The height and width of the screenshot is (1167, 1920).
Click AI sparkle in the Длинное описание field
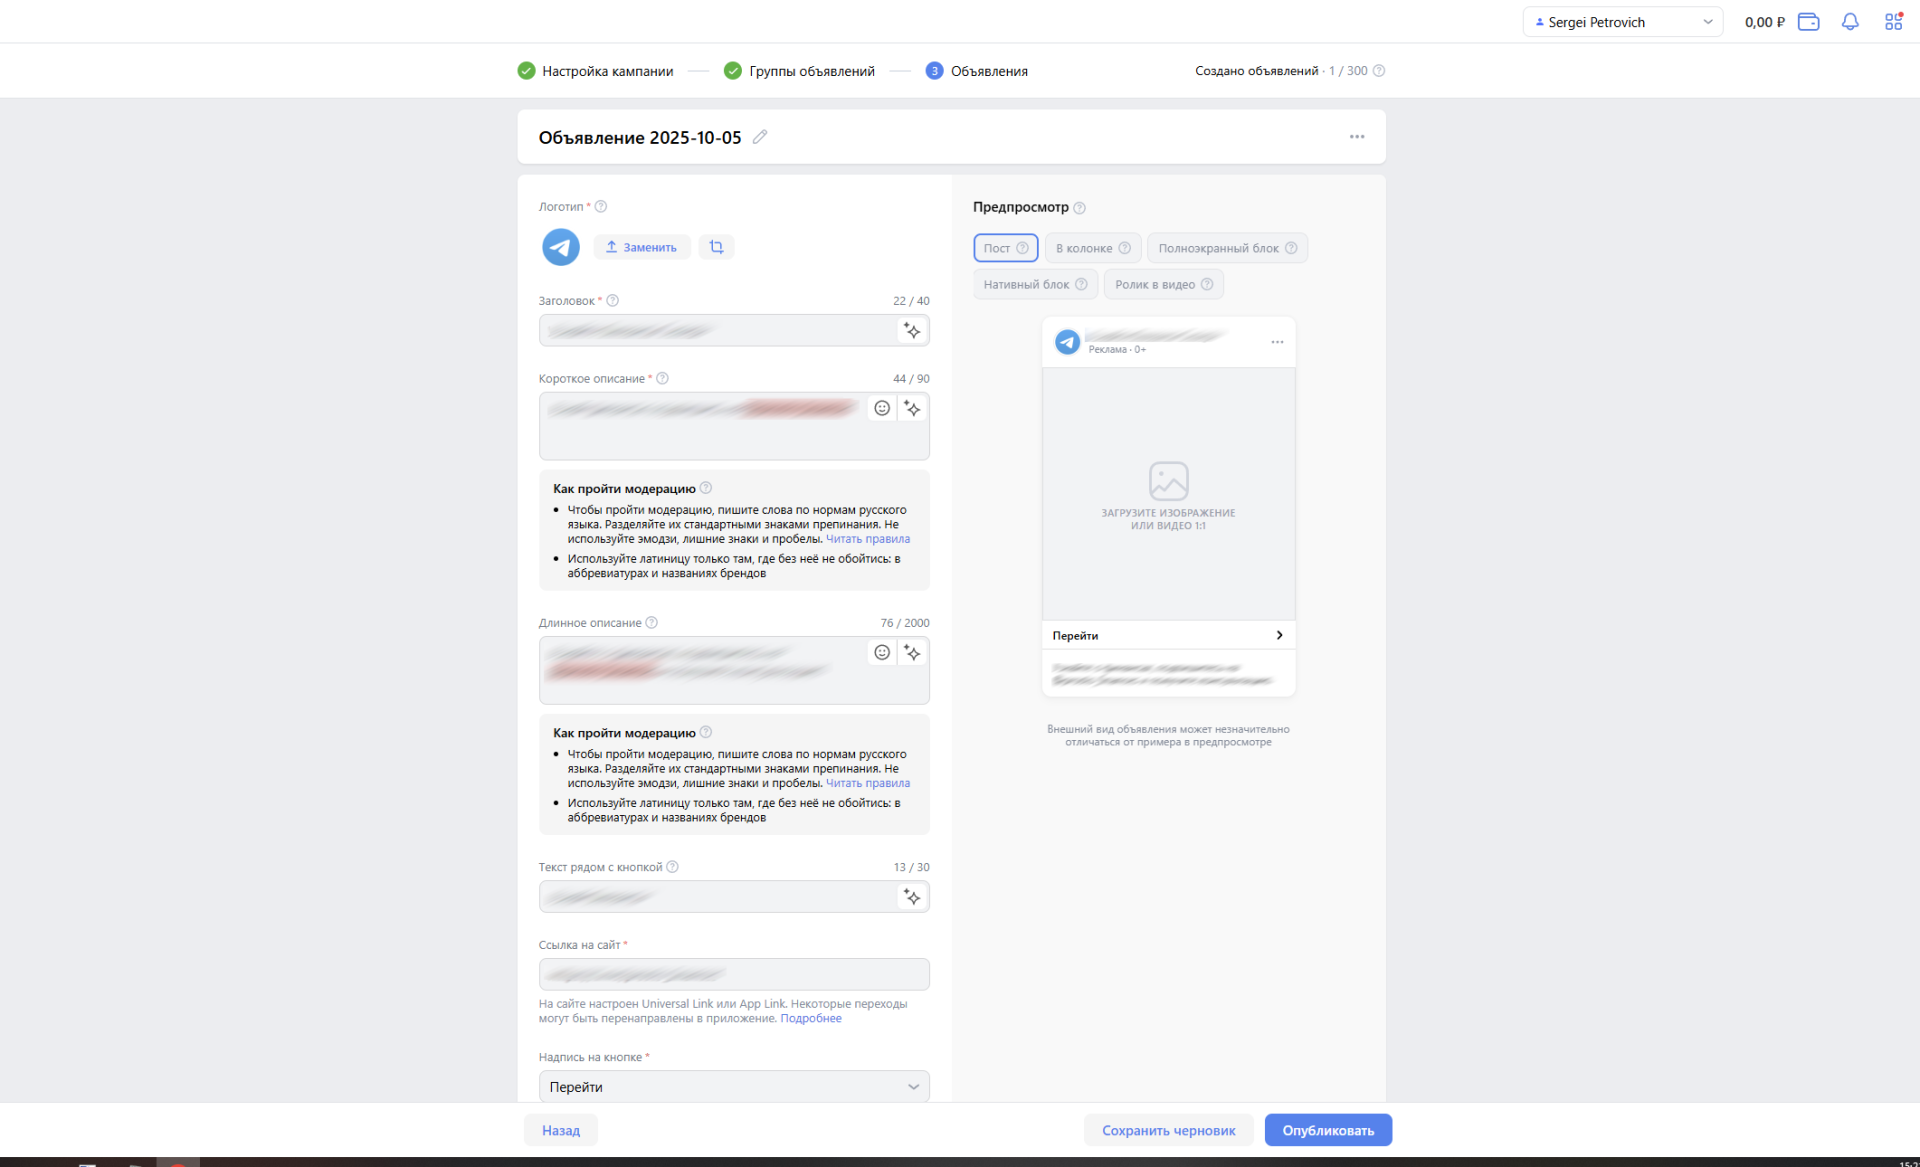pyautogui.click(x=912, y=653)
